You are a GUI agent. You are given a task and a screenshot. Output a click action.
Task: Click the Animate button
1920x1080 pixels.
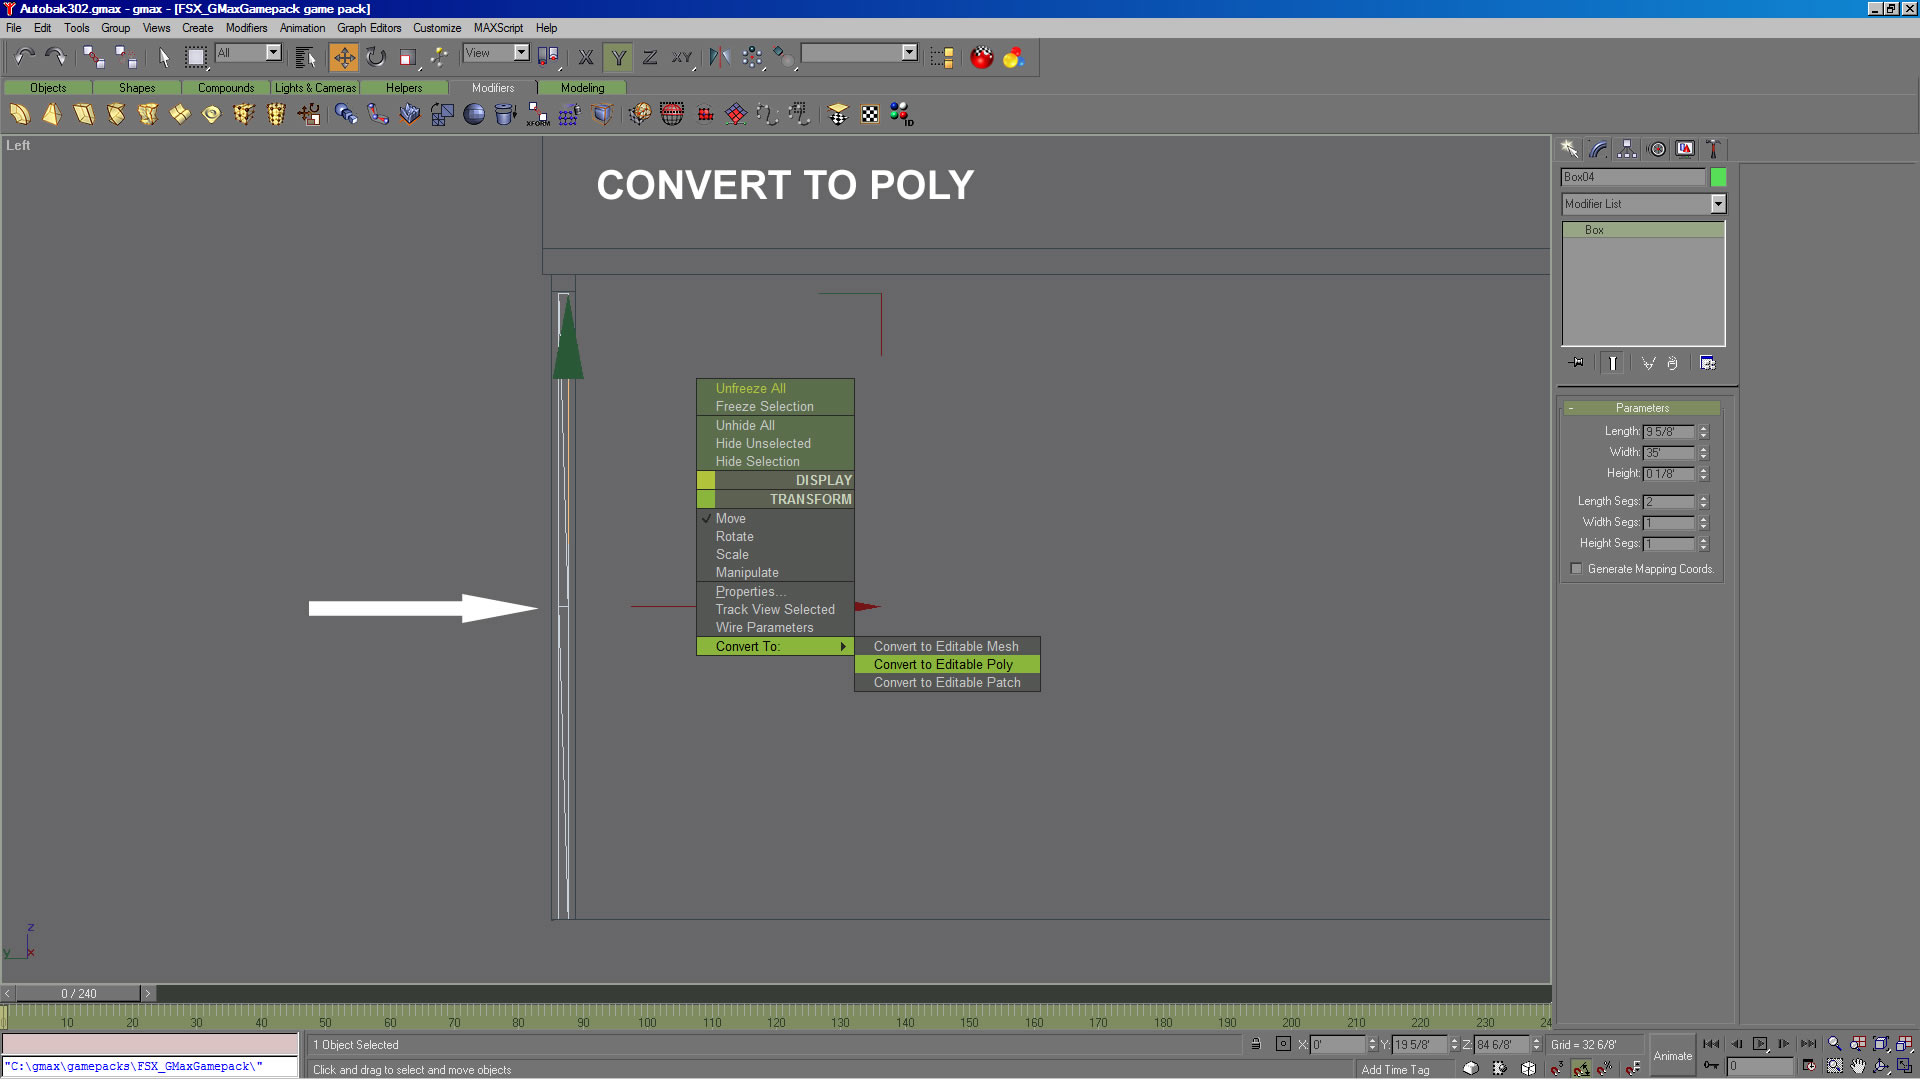click(1672, 1056)
